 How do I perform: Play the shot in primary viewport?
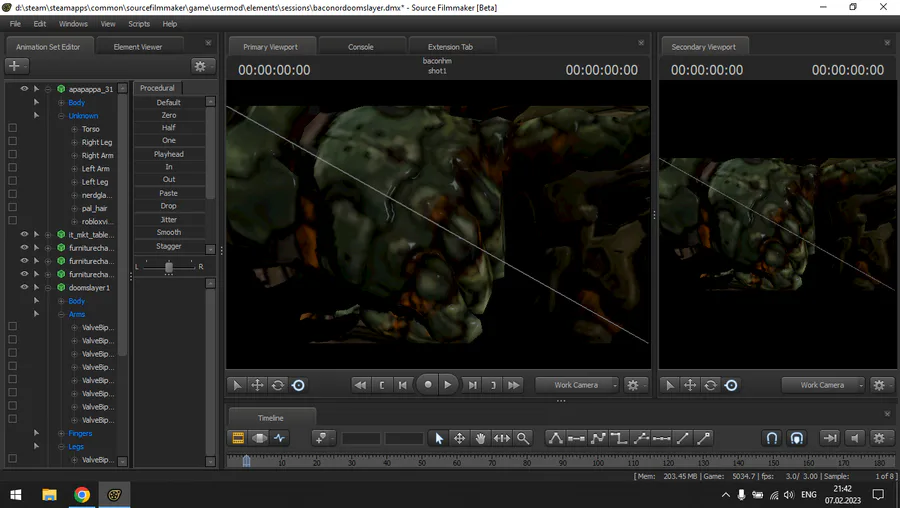click(448, 385)
